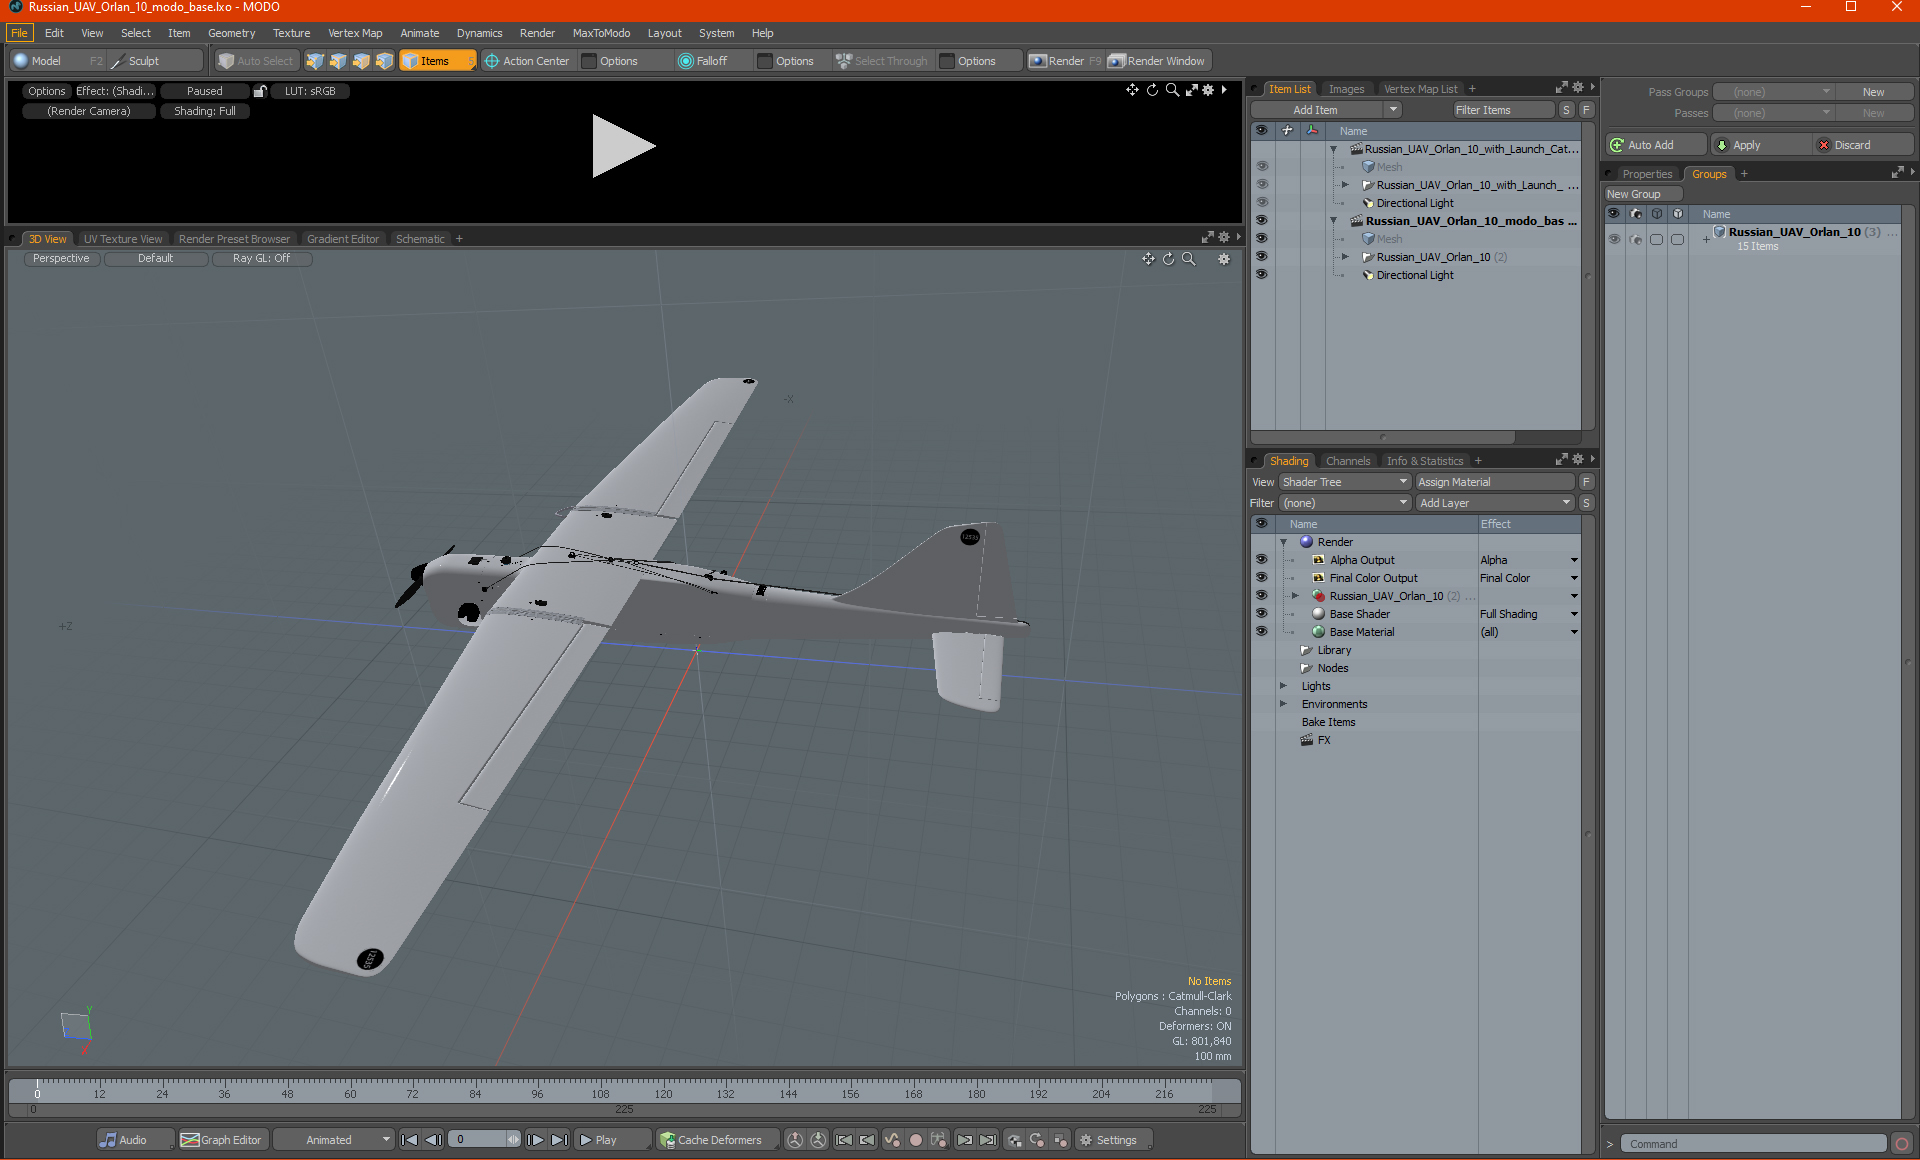Open the Add Layer dropdown
The width and height of the screenshot is (1920, 1160).
[x=1495, y=503]
